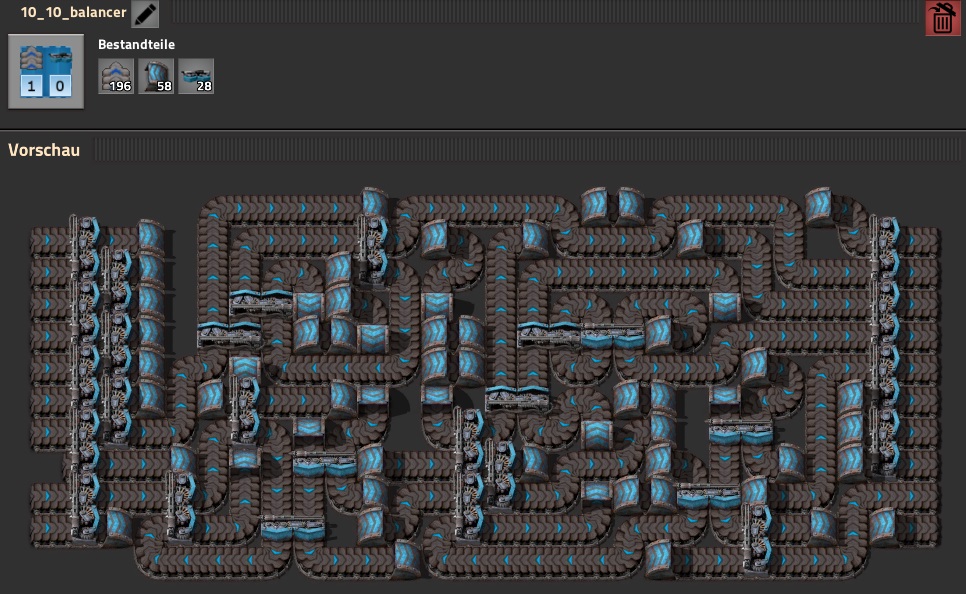Click the bottom-right output belt in preview
The image size is (966, 594).
tap(925, 527)
